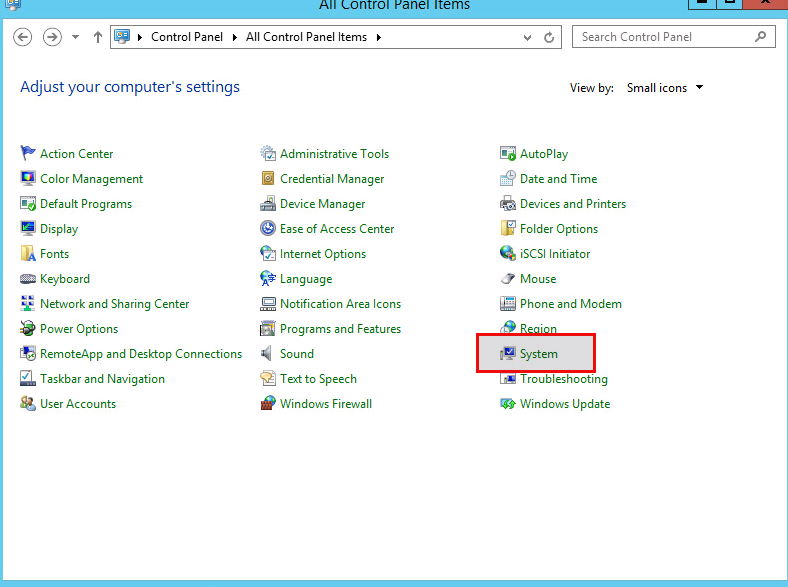
Task: Click the Text to Speech icon
Action: pos(268,378)
